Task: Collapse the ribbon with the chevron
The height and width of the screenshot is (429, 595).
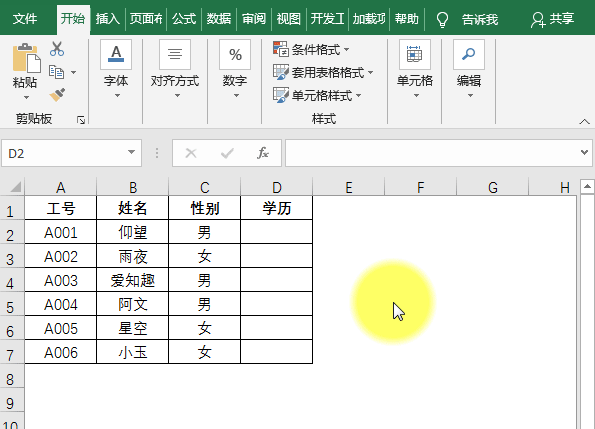Action: [584, 122]
